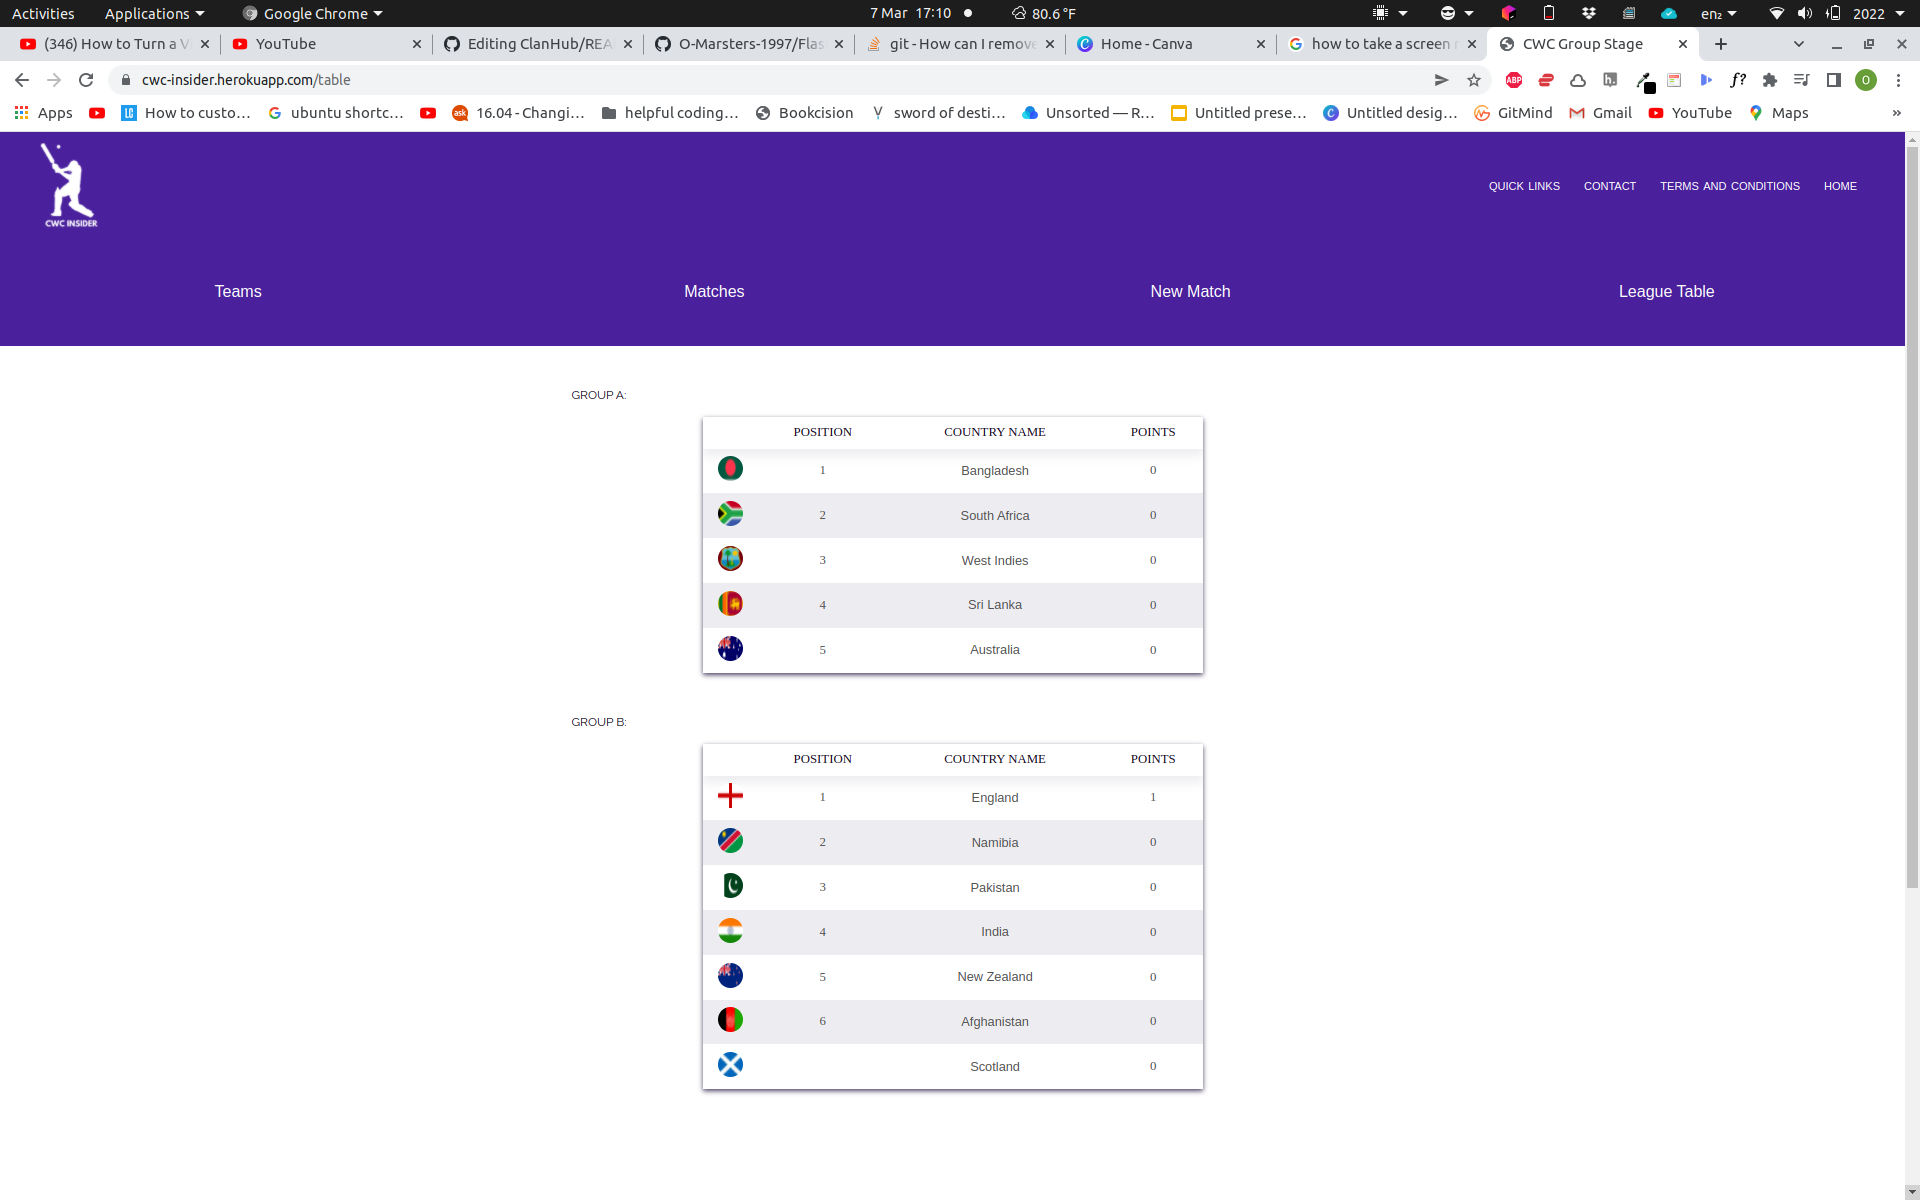This screenshot has width=1920, height=1200.
Task: Click the Bangladesh flag icon
Action: point(730,469)
